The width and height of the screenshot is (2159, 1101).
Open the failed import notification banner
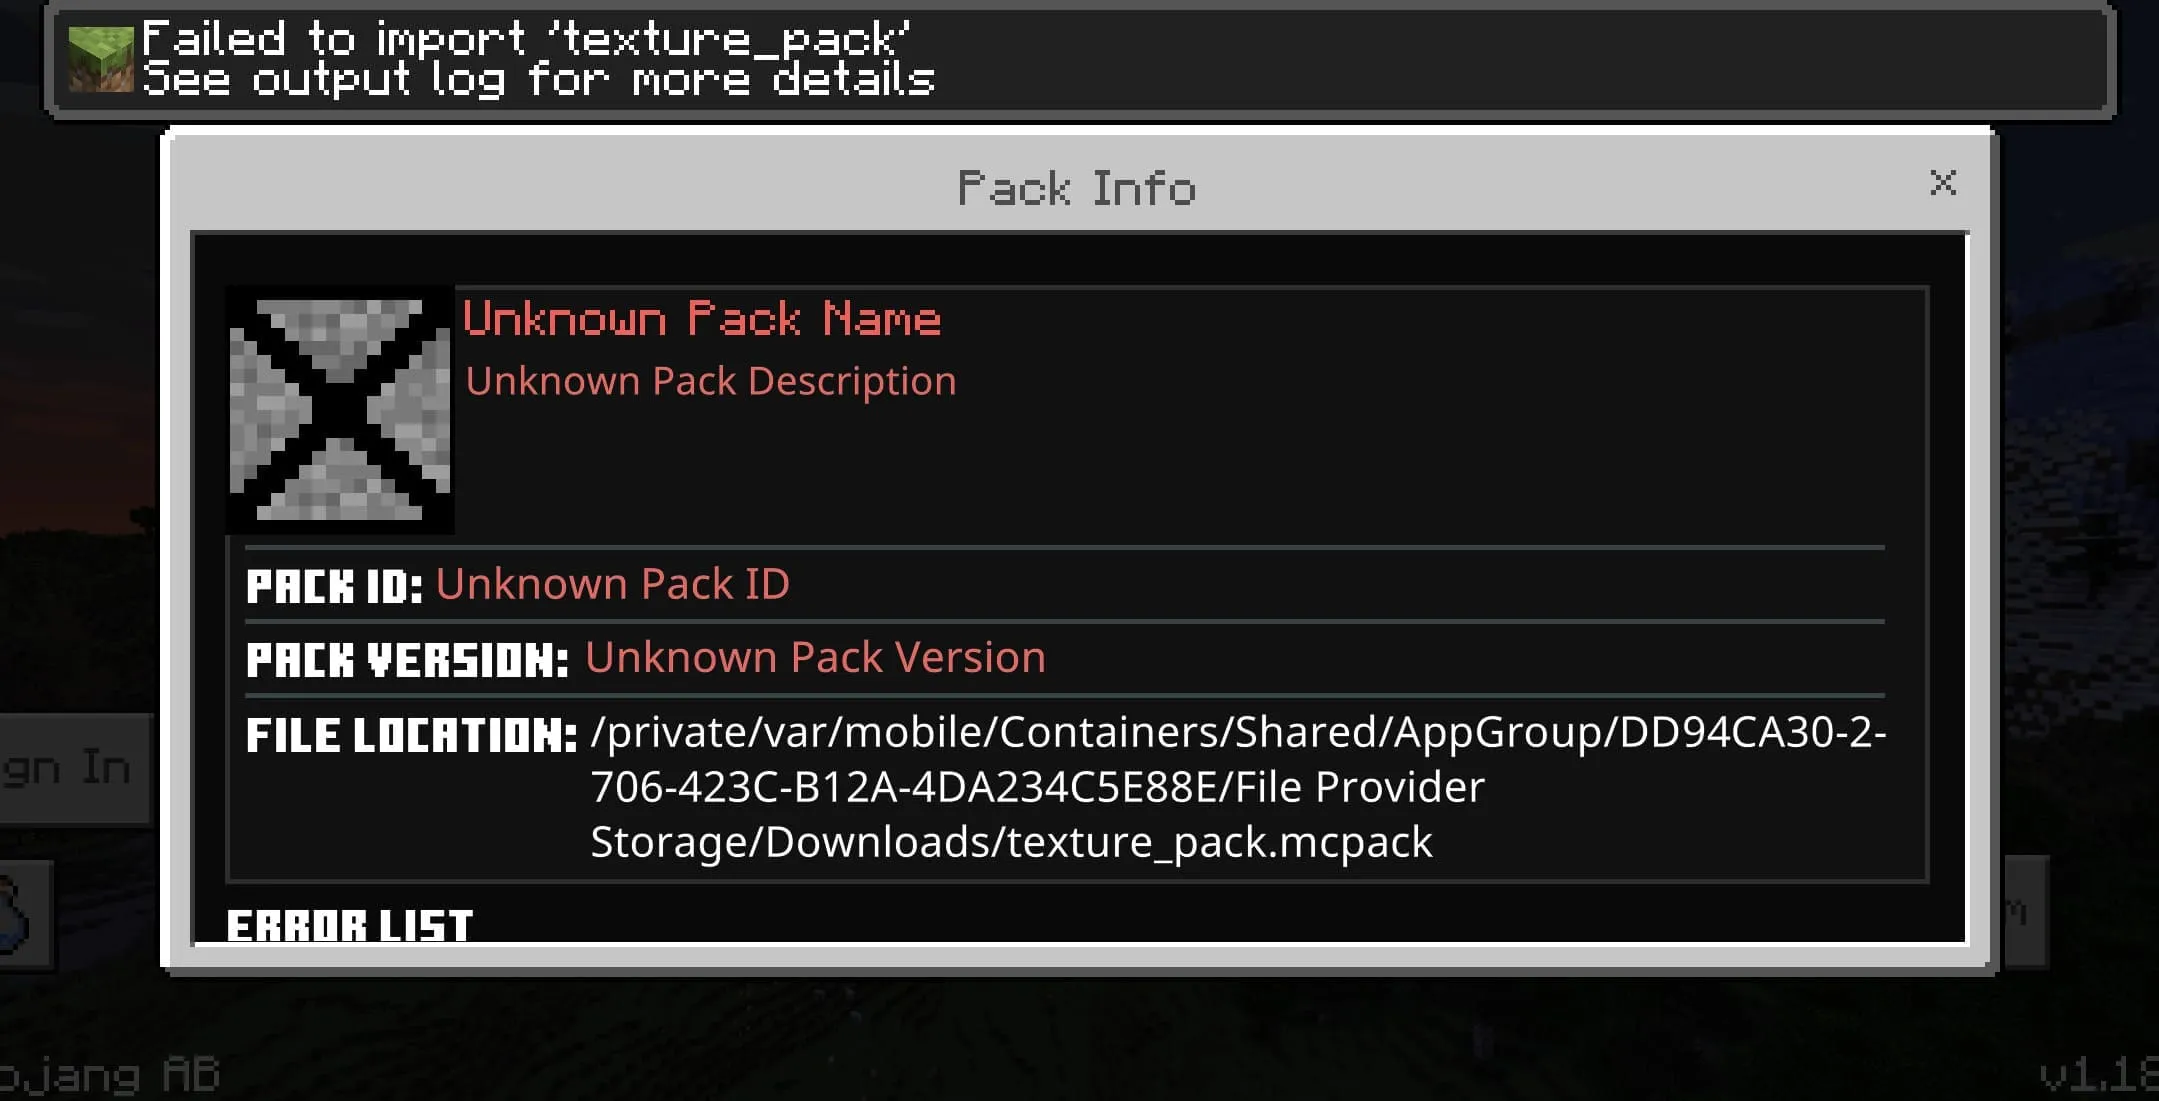[x=1079, y=60]
